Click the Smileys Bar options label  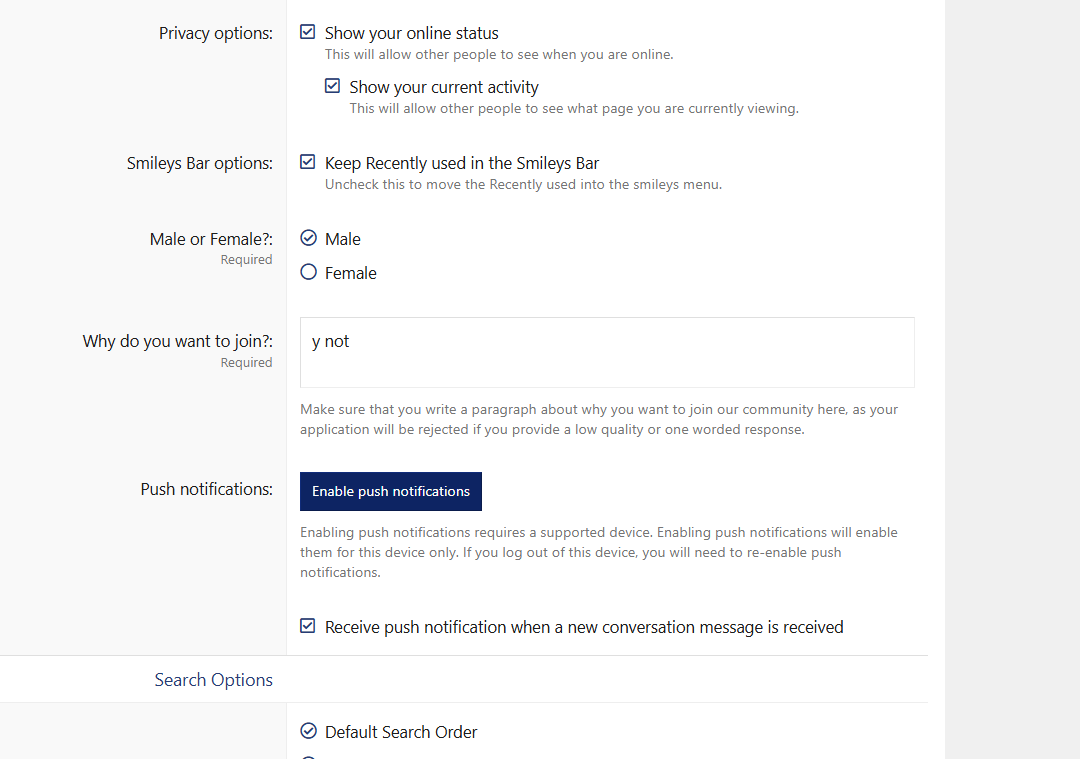pyautogui.click(x=200, y=163)
